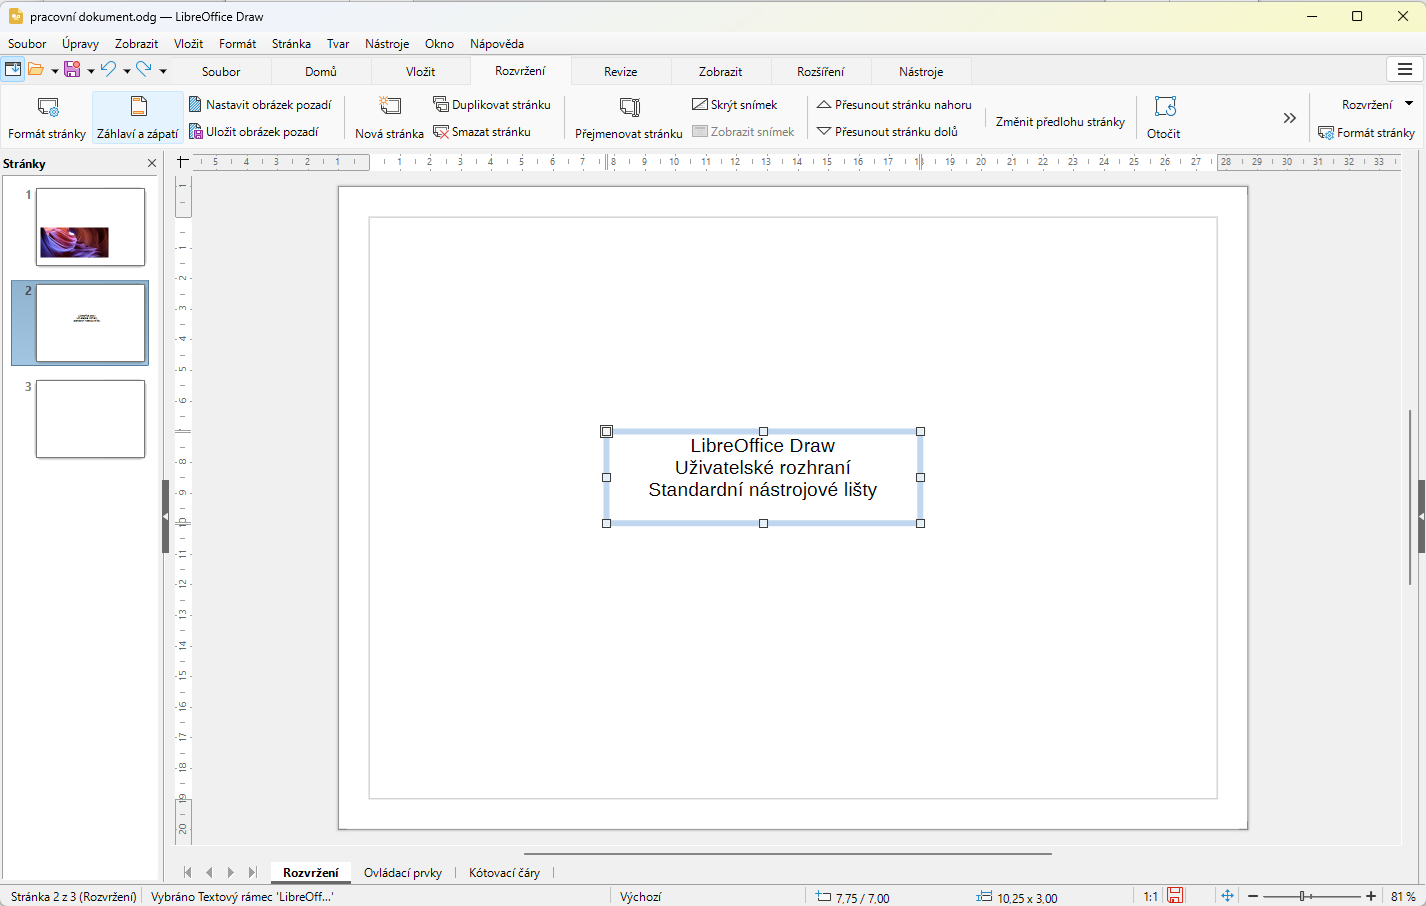Move page down with Přesunout stránku dolů
Image resolution: width=1426 pixels, height=906 pixels.
click(x=887, y=131)
